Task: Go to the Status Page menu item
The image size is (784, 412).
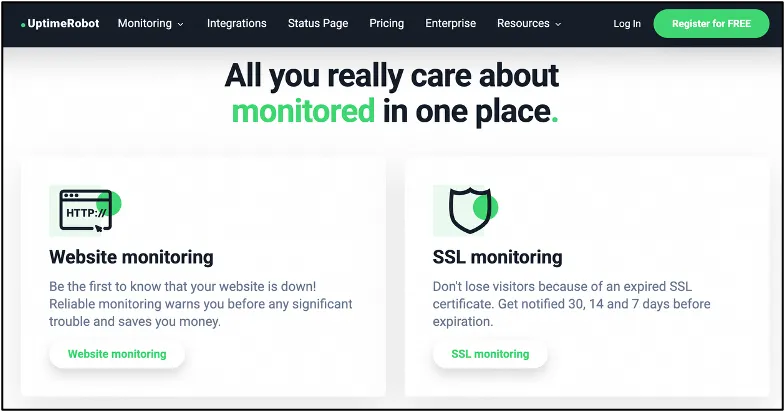Action: click(318, 24)
